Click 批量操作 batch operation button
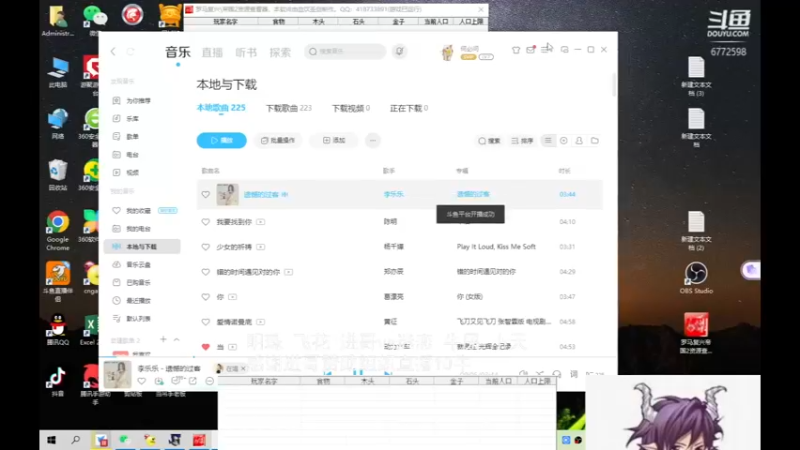Screen dimensions: 800x450 [278, 140]
